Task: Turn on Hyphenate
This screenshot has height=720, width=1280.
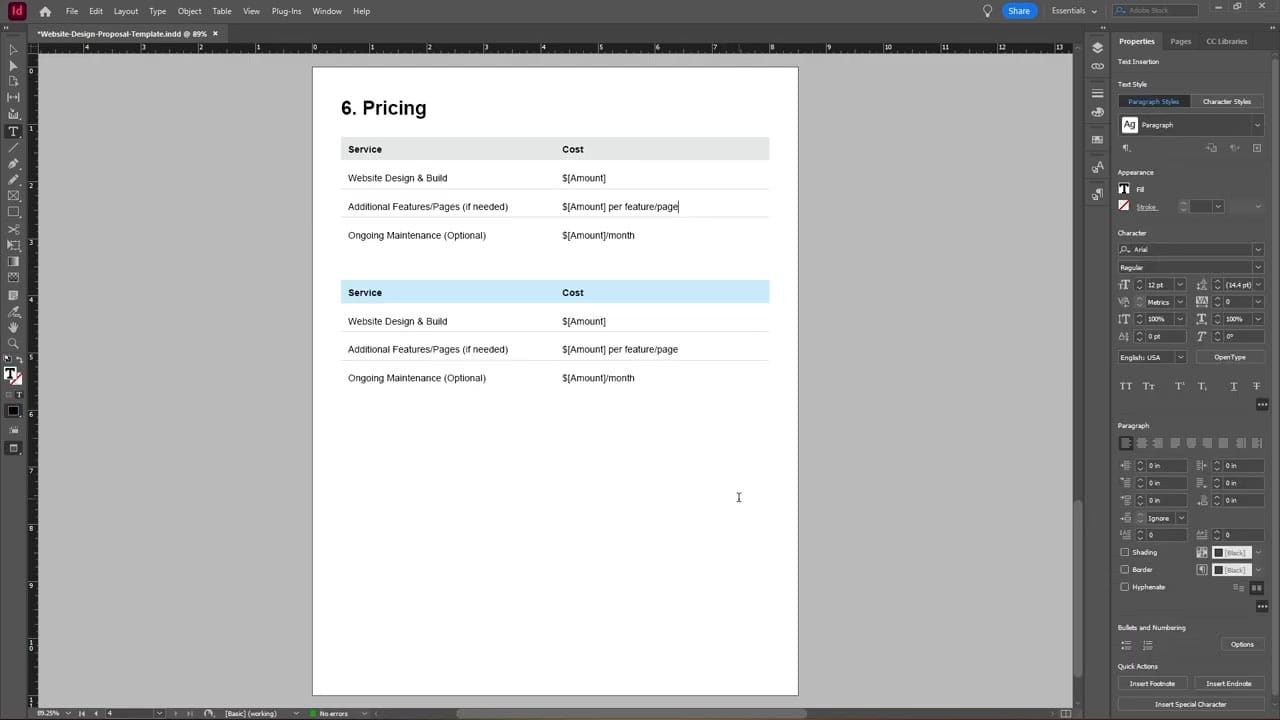Action: (x=1125, y=587)
